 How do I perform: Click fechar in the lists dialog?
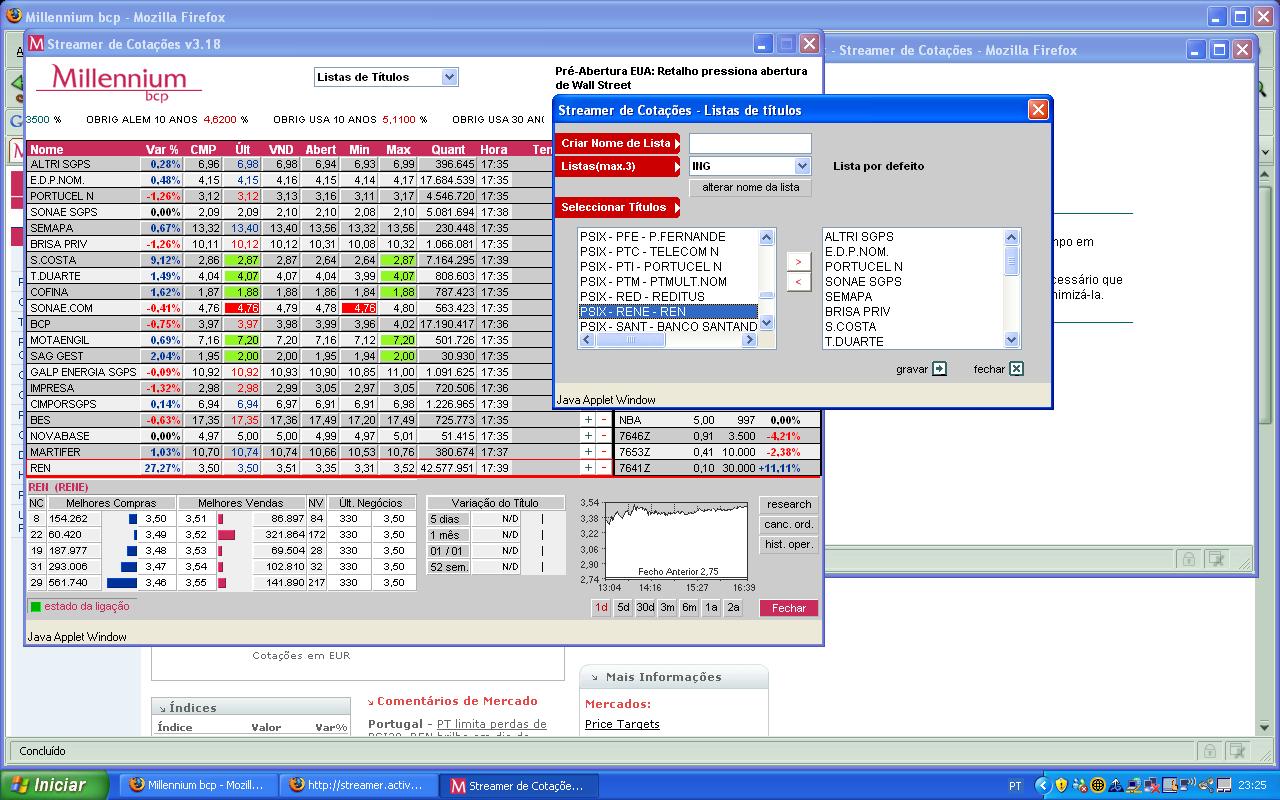pyautogui.click(x=998, y=369)
